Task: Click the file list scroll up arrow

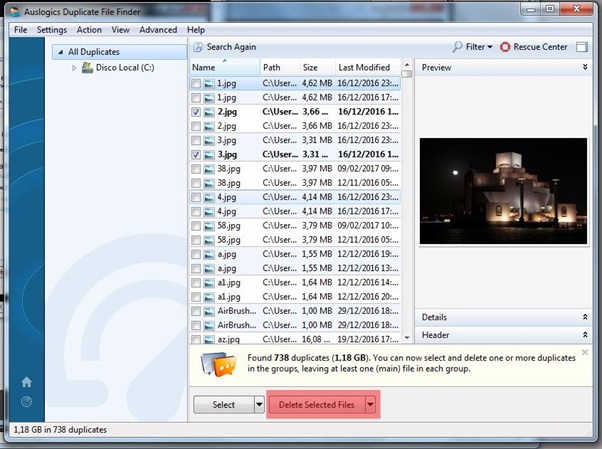Action: point(407,65)
